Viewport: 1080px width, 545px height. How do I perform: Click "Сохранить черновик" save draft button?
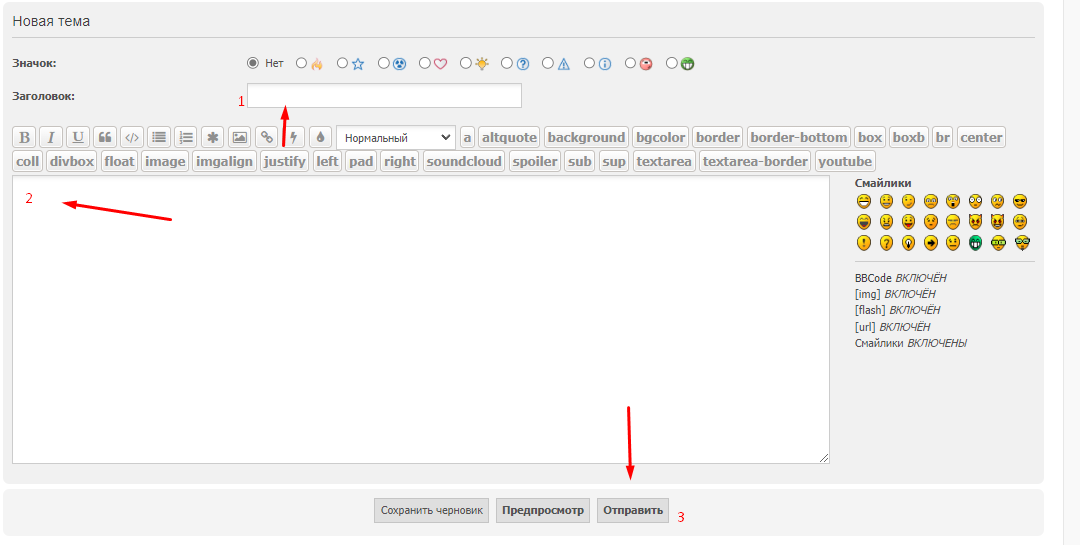(x=432, y=511)
